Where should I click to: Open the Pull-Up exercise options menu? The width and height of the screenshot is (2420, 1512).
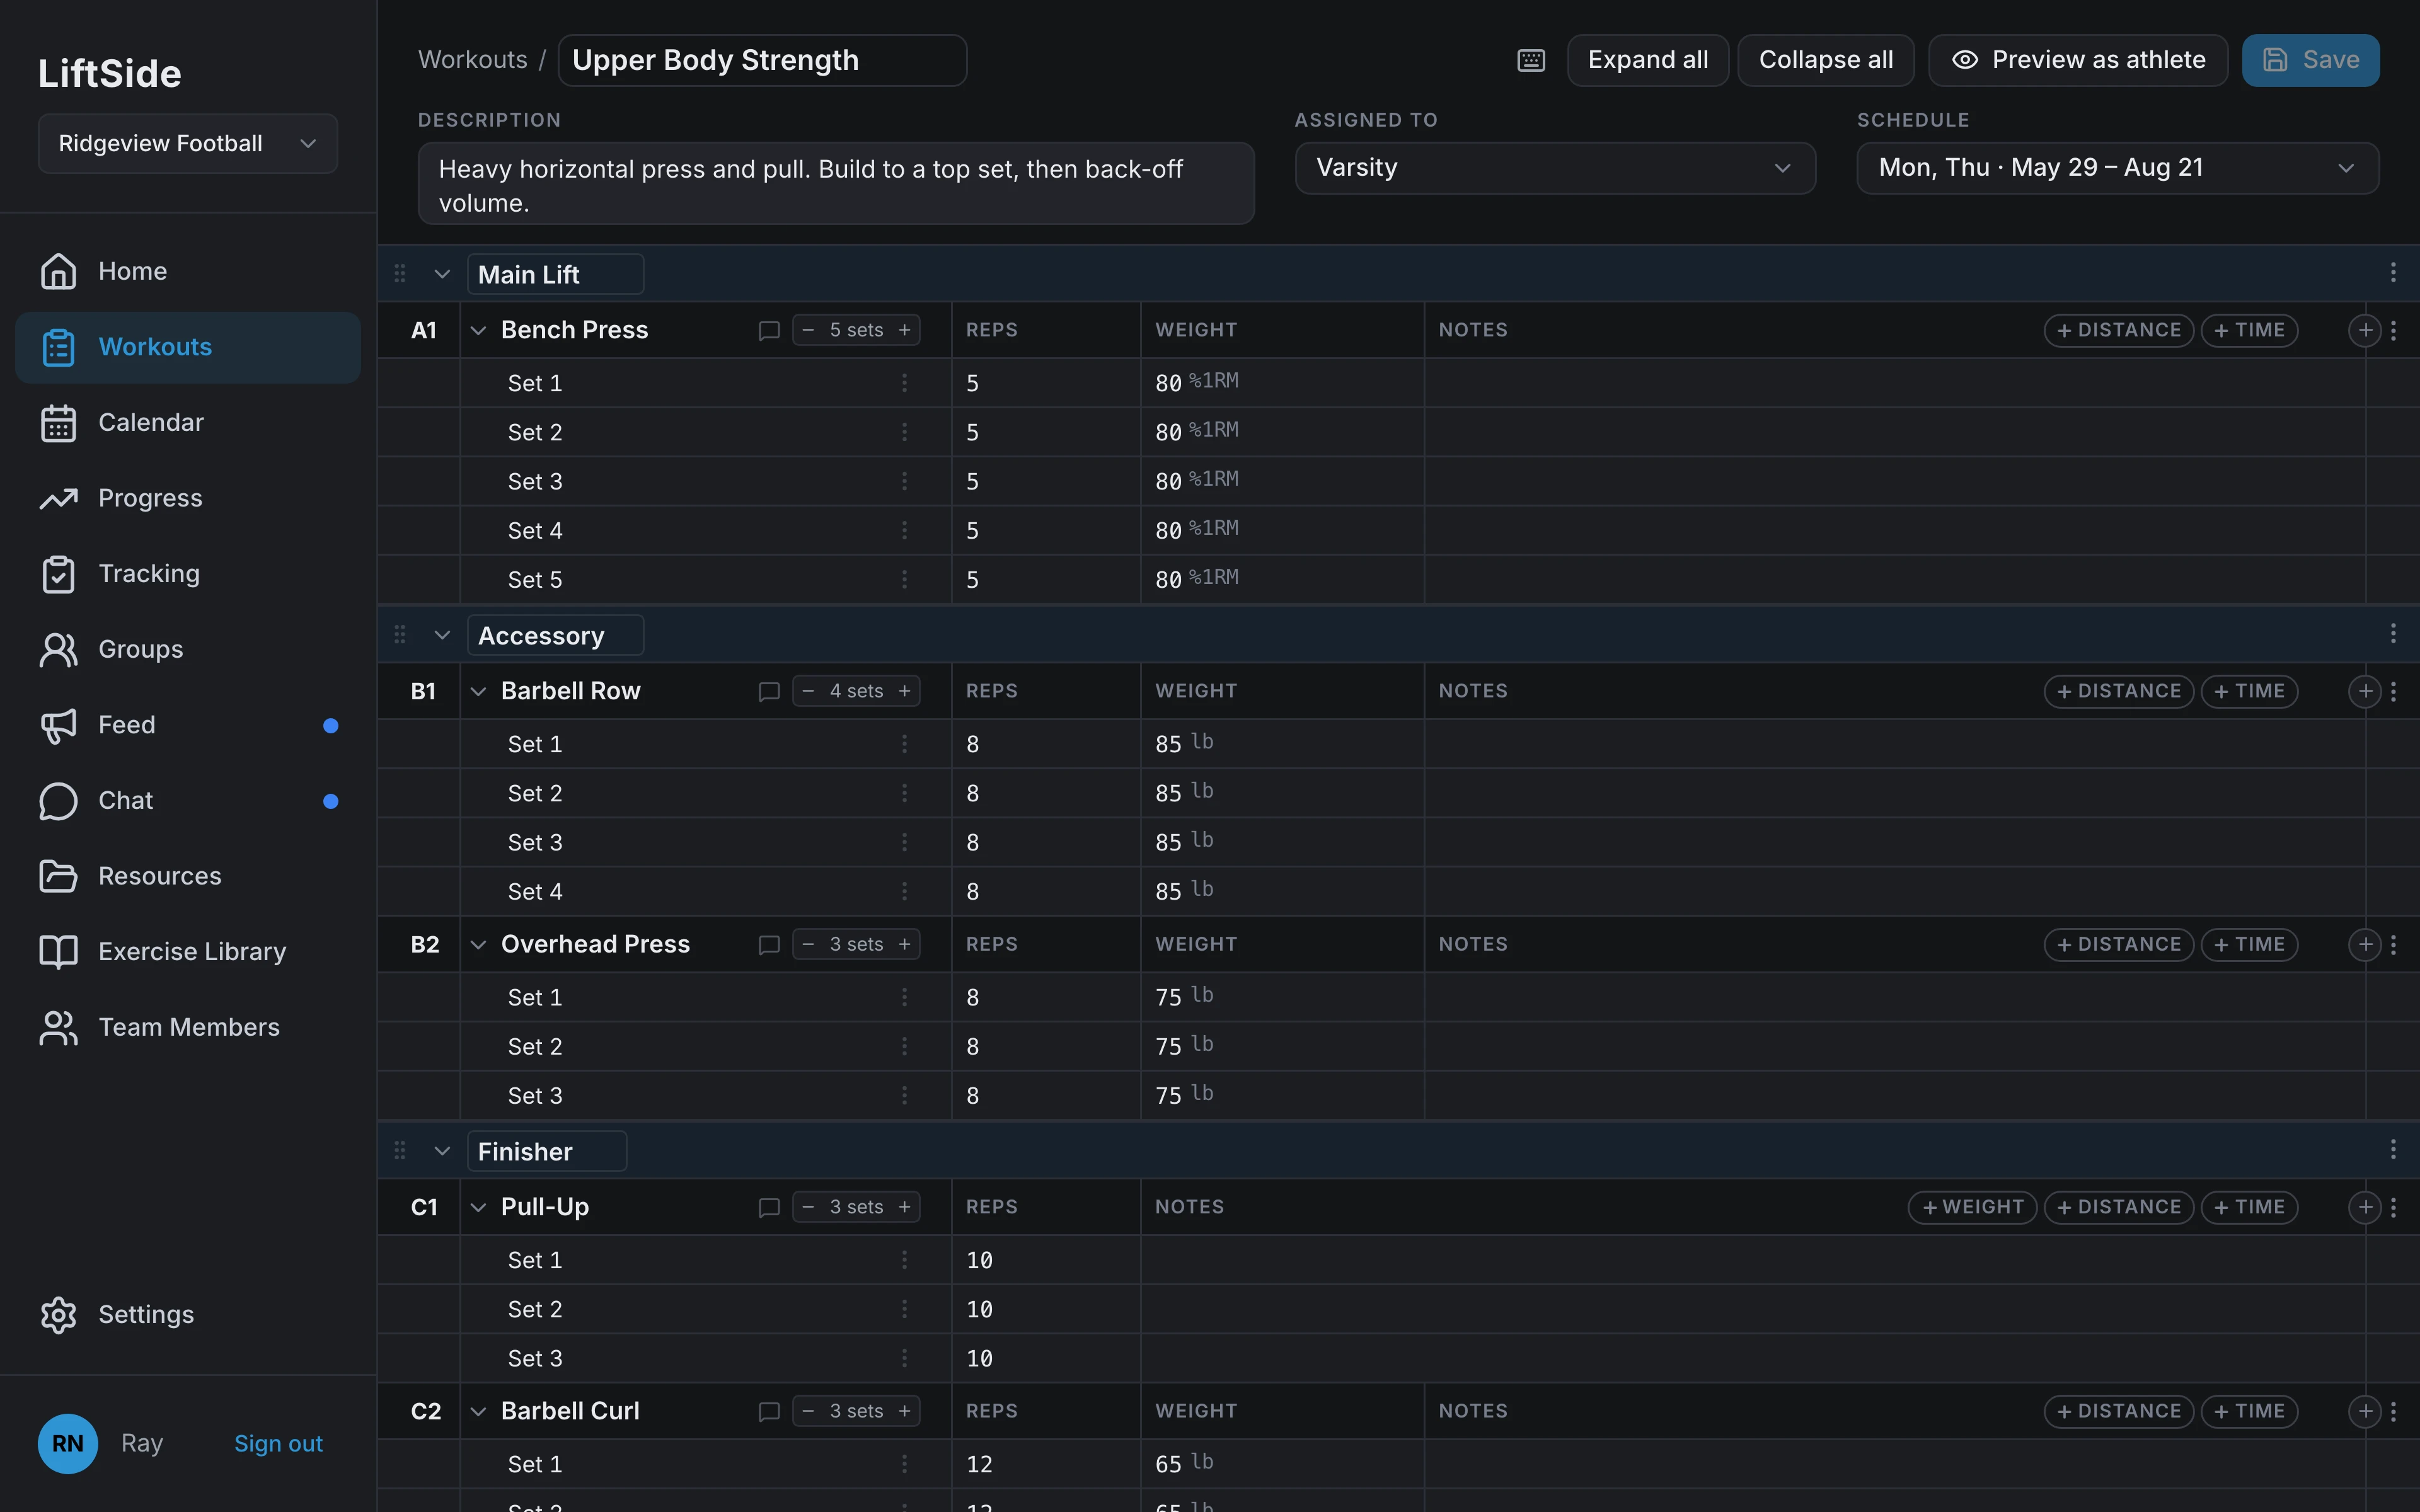point(2393,1207)
